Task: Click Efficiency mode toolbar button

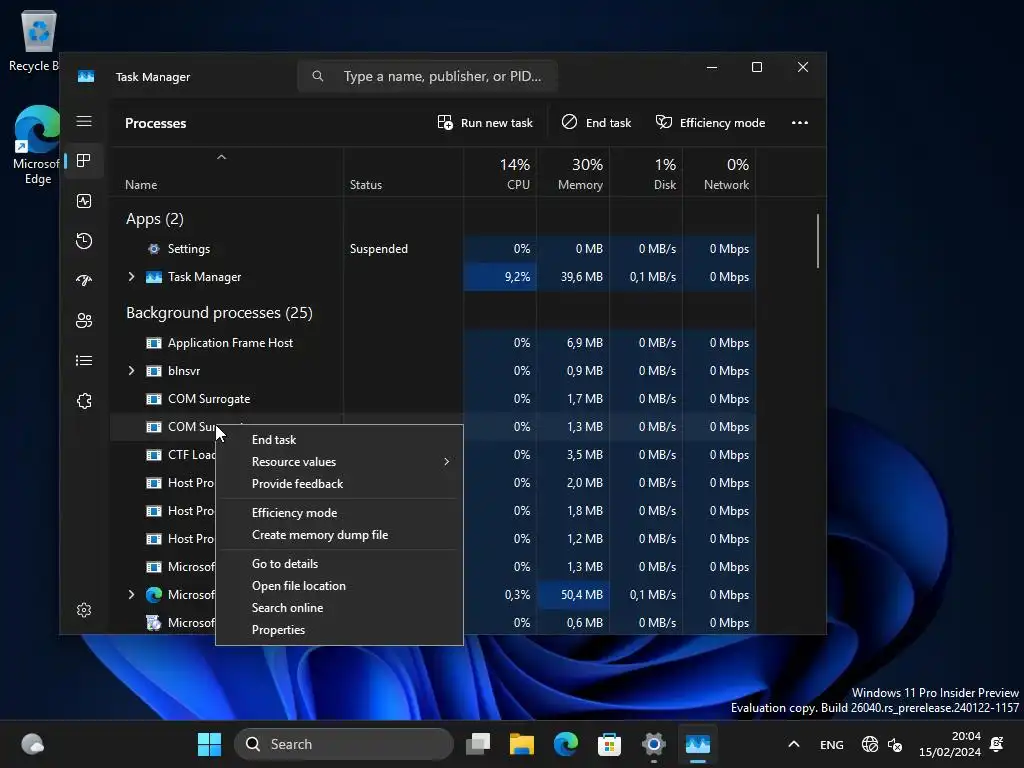Action: (x=711, y=123)
